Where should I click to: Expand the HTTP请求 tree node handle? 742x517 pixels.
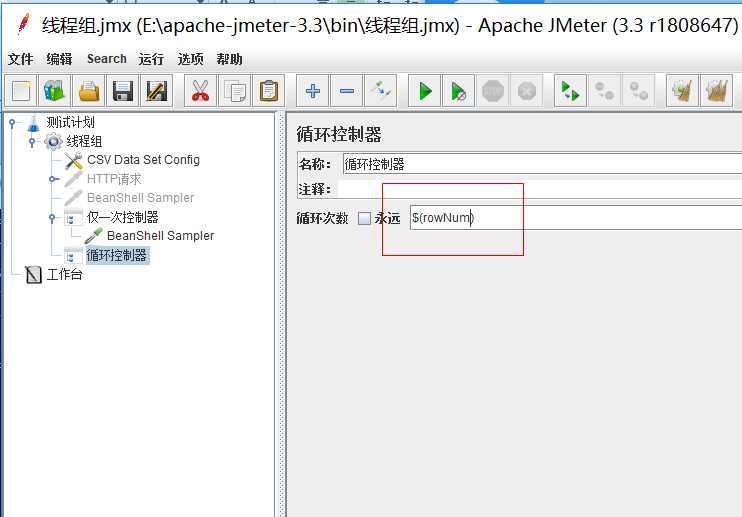(x=53, y=179)
